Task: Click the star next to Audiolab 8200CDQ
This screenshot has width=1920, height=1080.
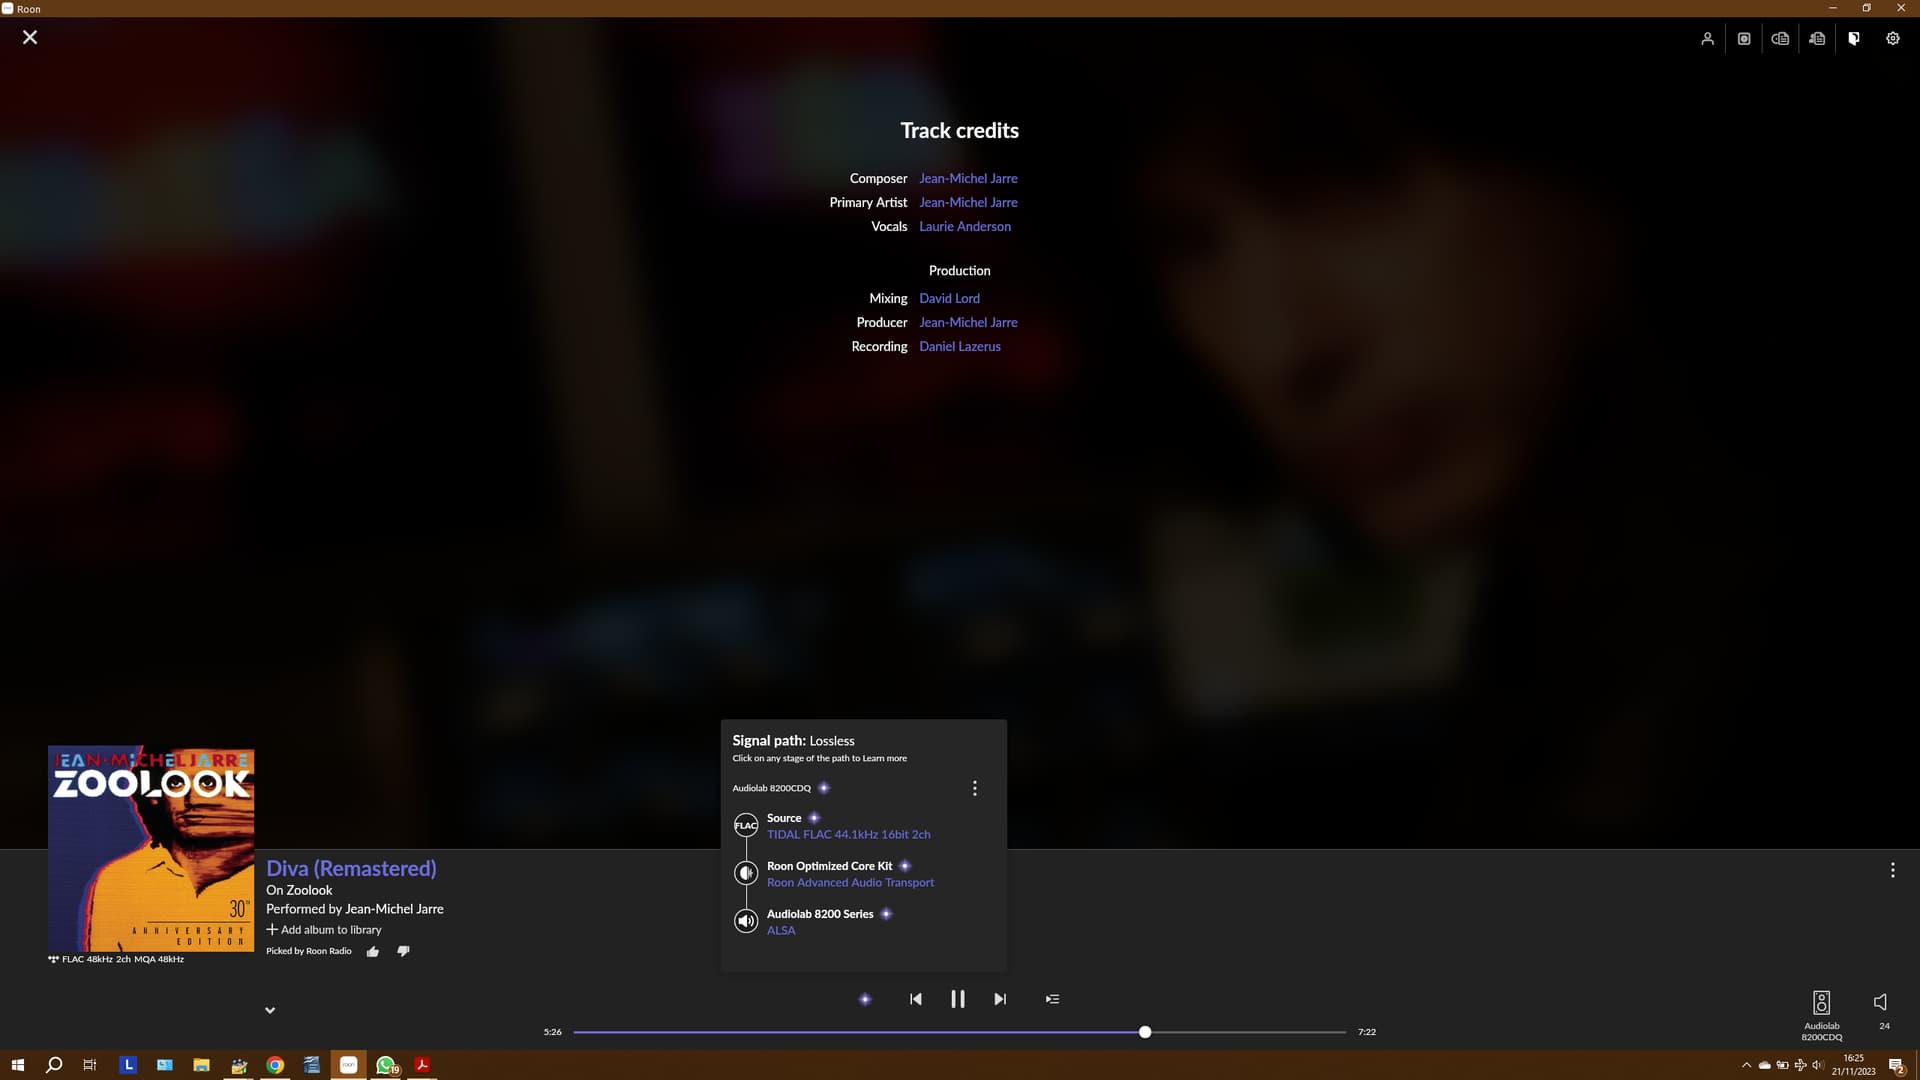Action: click(x=824, y=788)
